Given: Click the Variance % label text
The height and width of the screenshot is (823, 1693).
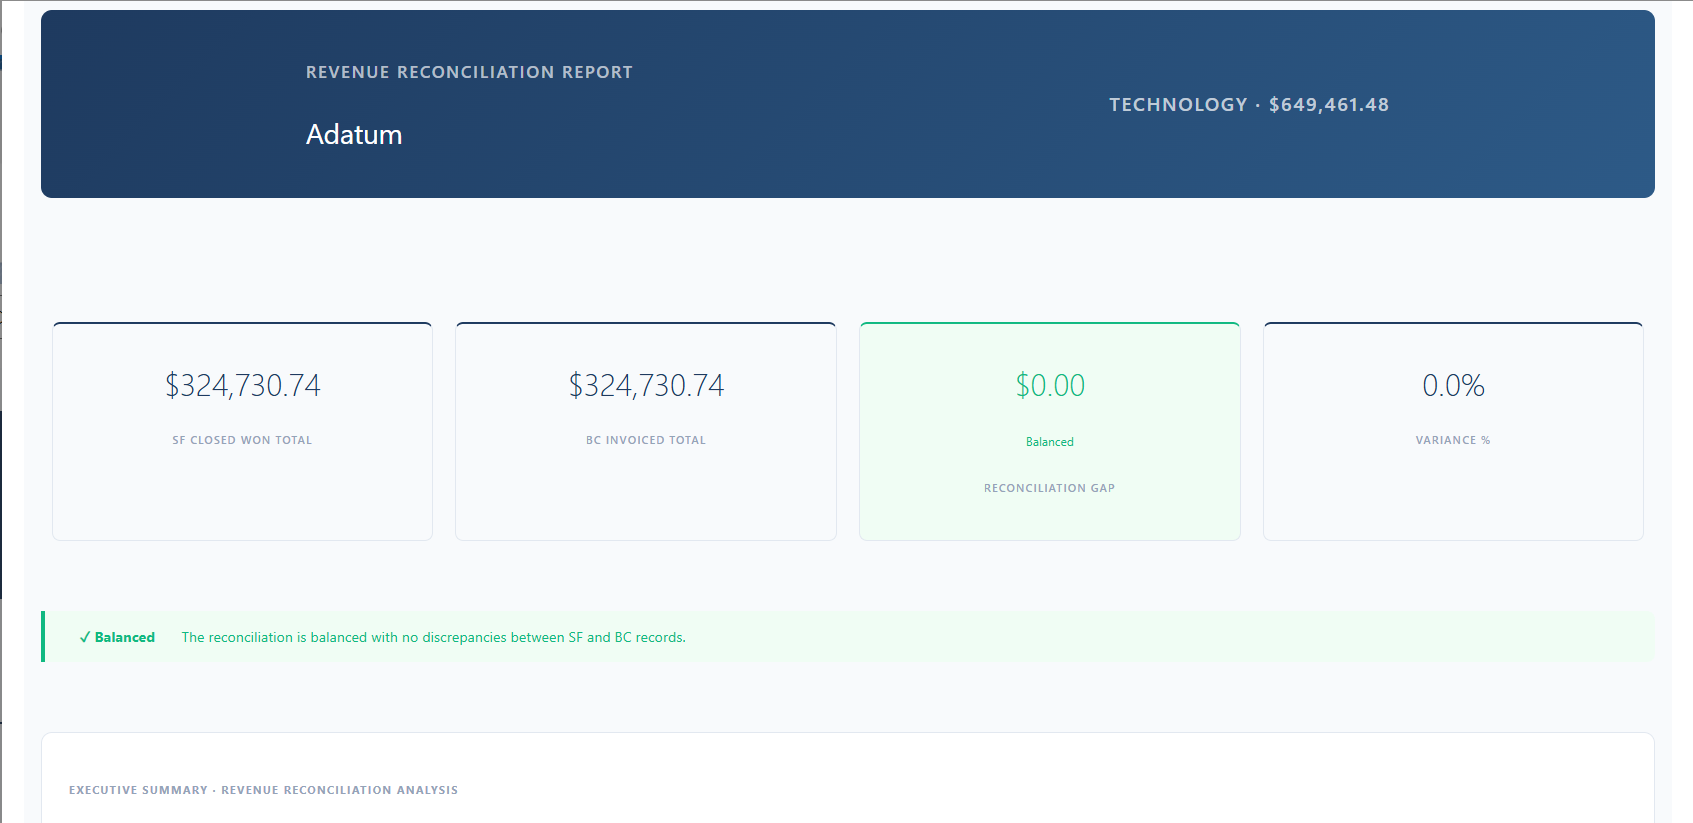Looking at the screenshot, I should [1453, 440].
